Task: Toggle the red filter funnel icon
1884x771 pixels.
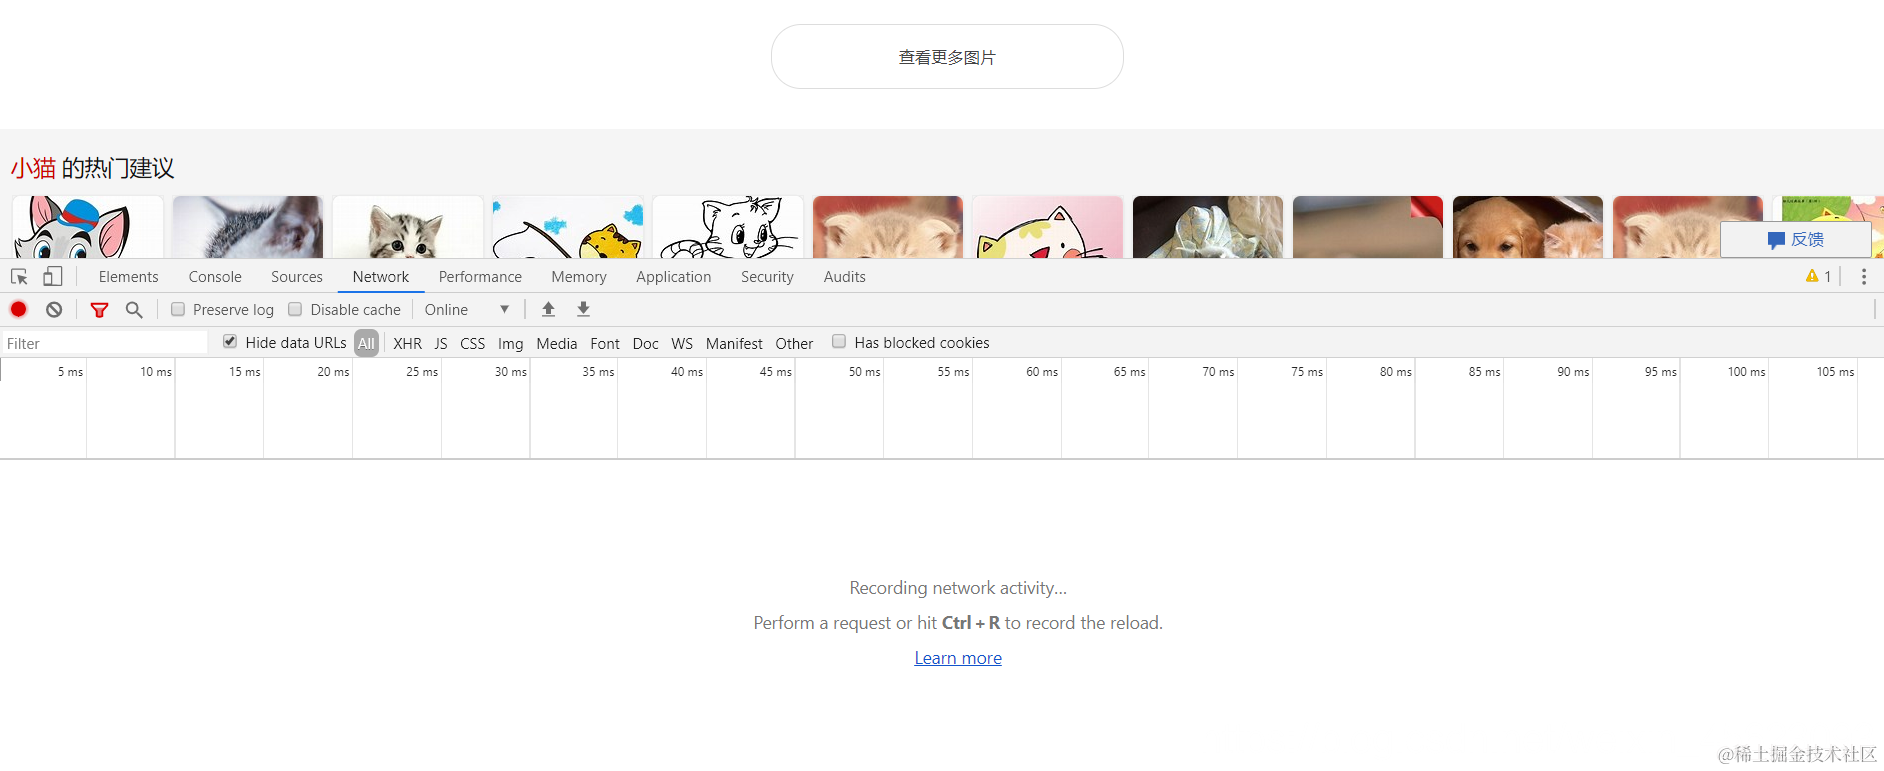Action: coord(99,310)
